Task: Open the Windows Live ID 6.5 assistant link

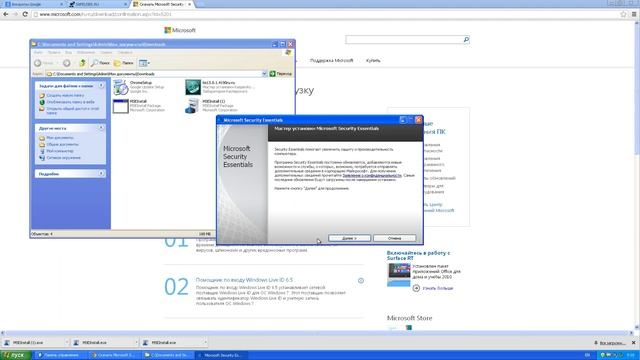Action: pos(244,280)
